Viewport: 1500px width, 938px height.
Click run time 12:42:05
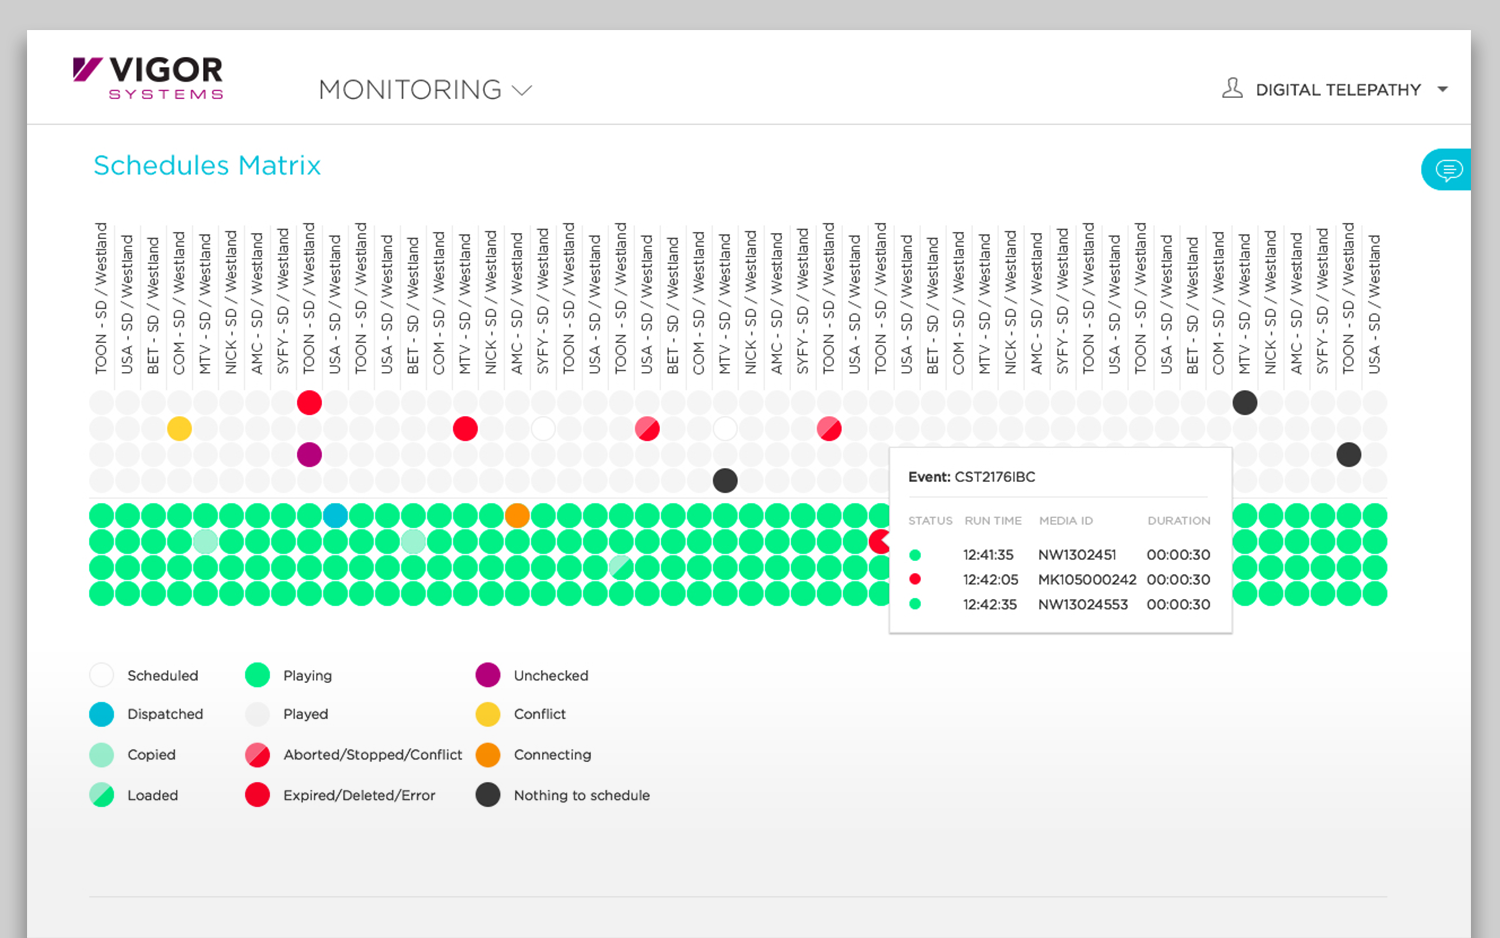tap(990, 580)
